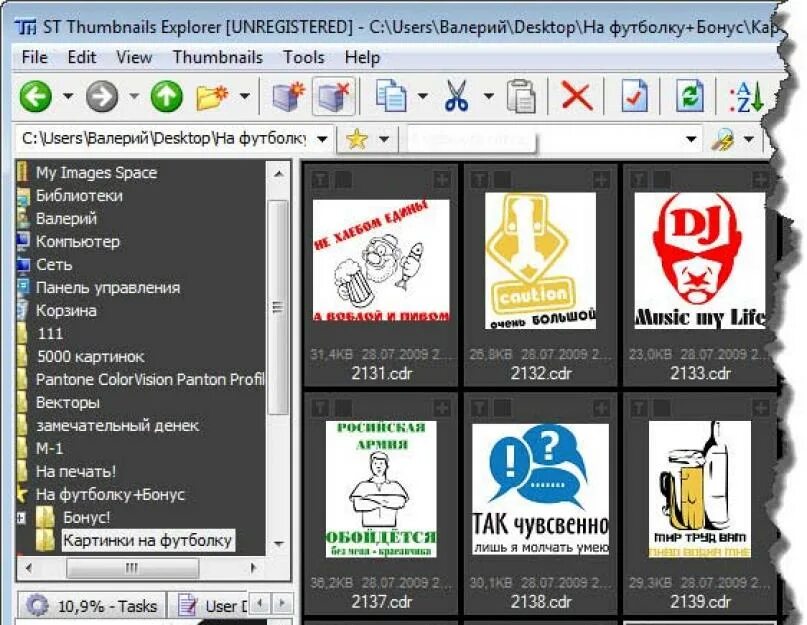807x625 pixels.
Task: Select Библиотеки in folder tree
Action: 79,196
